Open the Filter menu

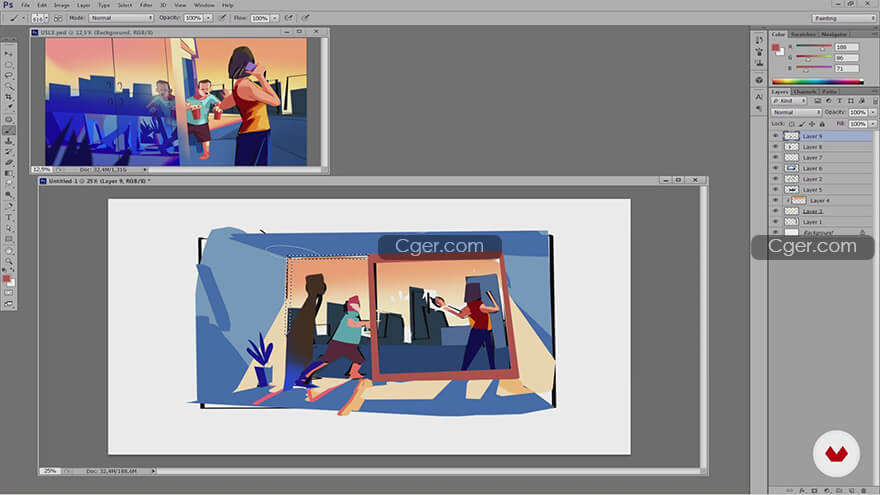(146, 5)
